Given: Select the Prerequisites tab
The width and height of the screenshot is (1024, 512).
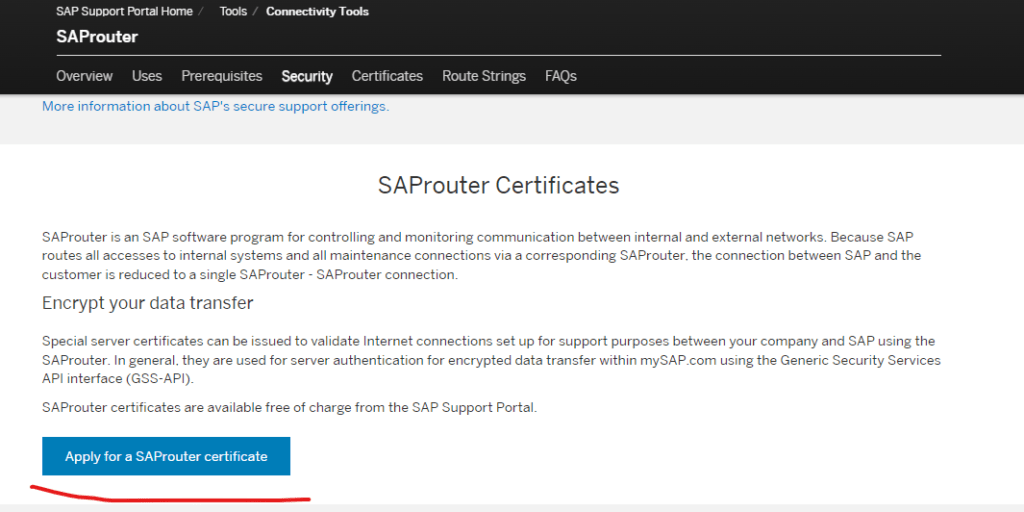Looking at the screenshot, I should point(222,76).
